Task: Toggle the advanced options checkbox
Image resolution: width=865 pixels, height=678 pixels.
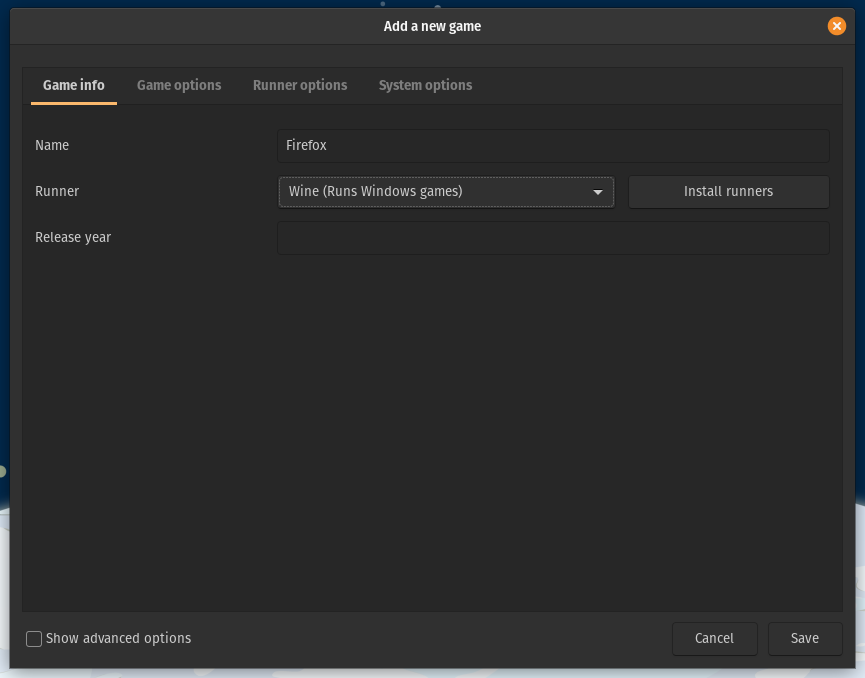Action: click(x=34, y=638)
